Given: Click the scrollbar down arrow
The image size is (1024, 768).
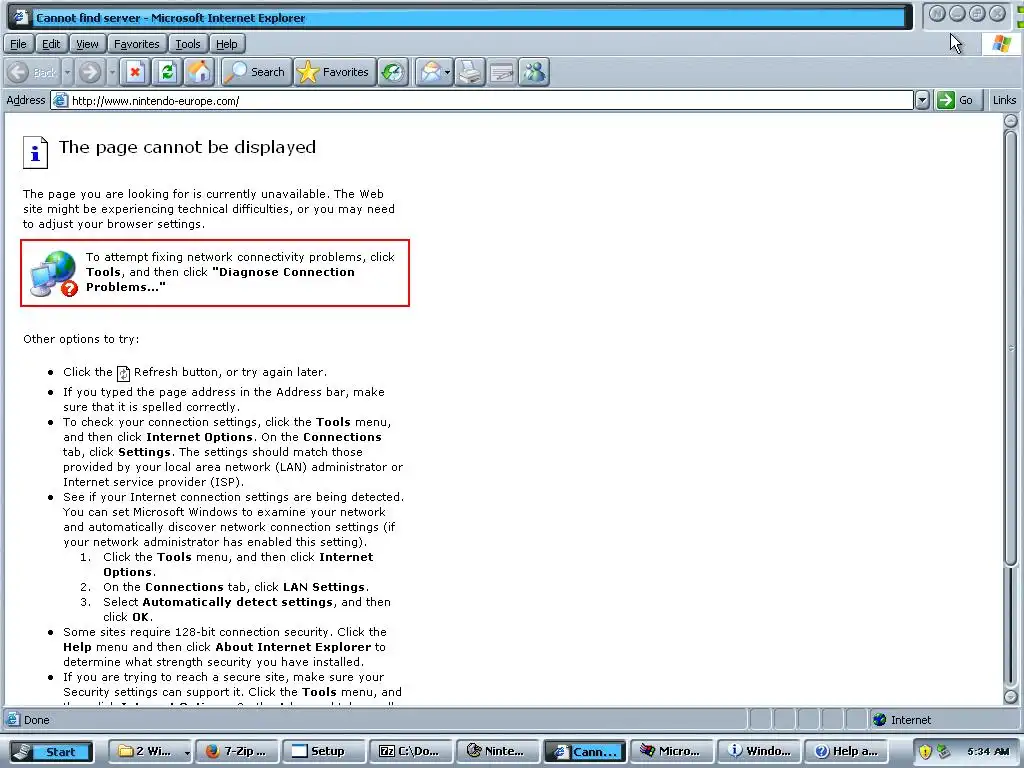Looking at the screenshot, I should coord(1010,696).
